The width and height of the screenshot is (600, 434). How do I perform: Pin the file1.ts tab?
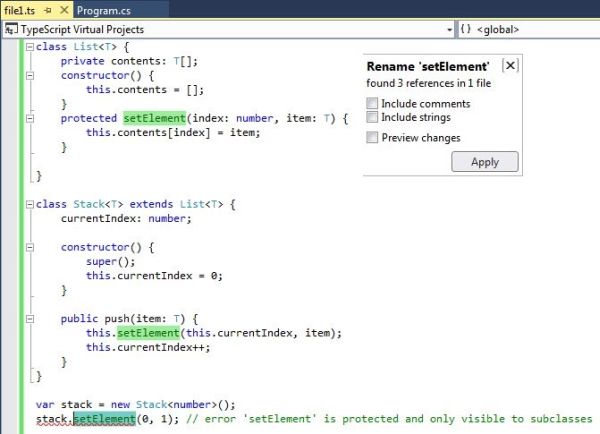point(48,10)
